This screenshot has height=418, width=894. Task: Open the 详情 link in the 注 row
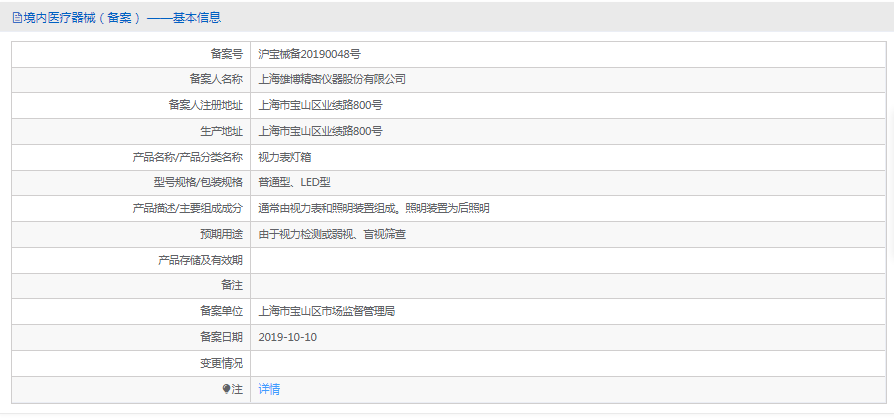[269, 389]
